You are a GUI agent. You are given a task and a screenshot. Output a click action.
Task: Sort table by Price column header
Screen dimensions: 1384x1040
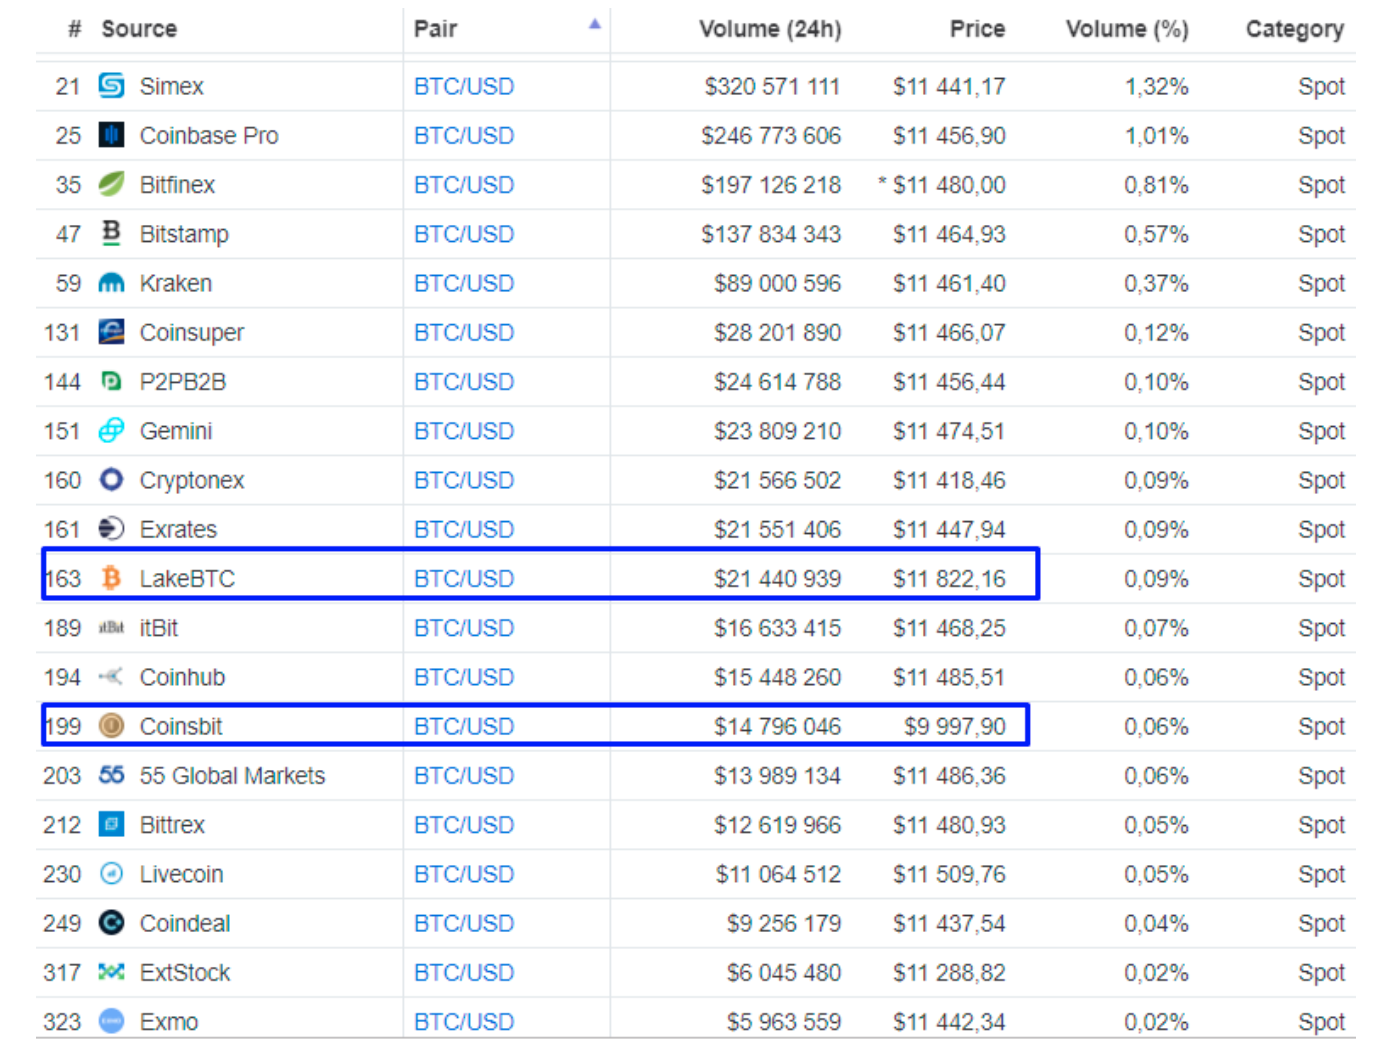tap(977, 29)
